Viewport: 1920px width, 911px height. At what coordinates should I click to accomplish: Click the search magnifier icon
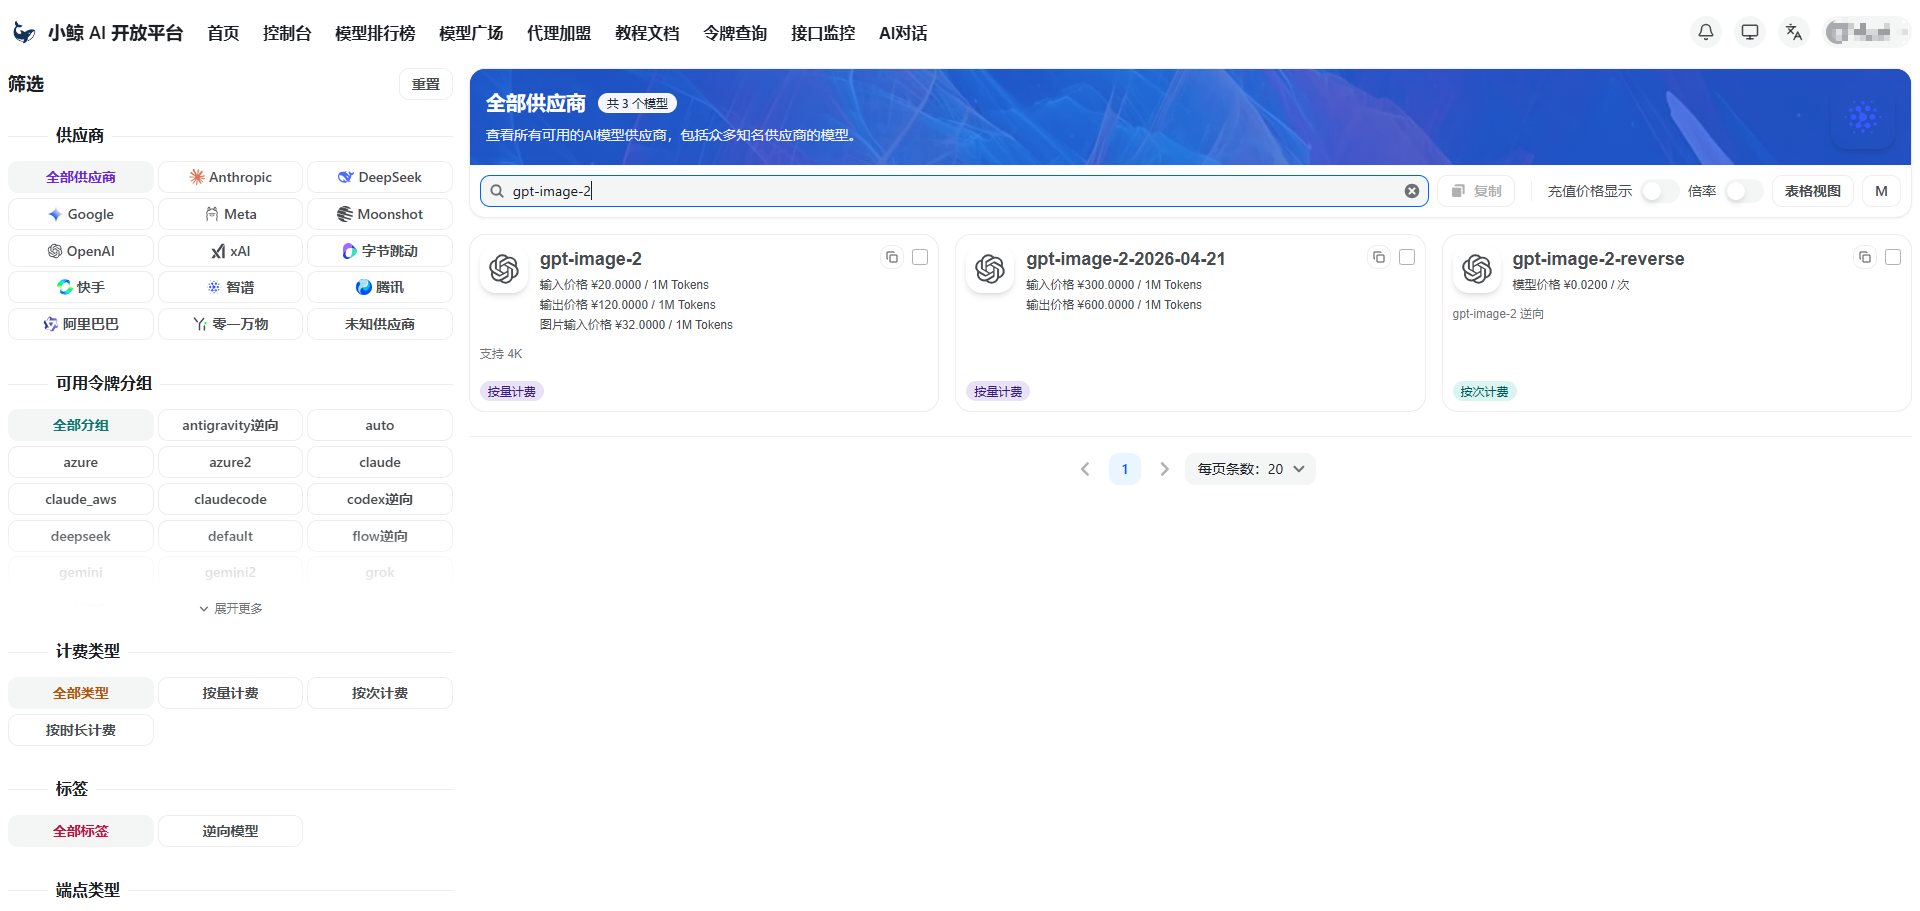497,191
